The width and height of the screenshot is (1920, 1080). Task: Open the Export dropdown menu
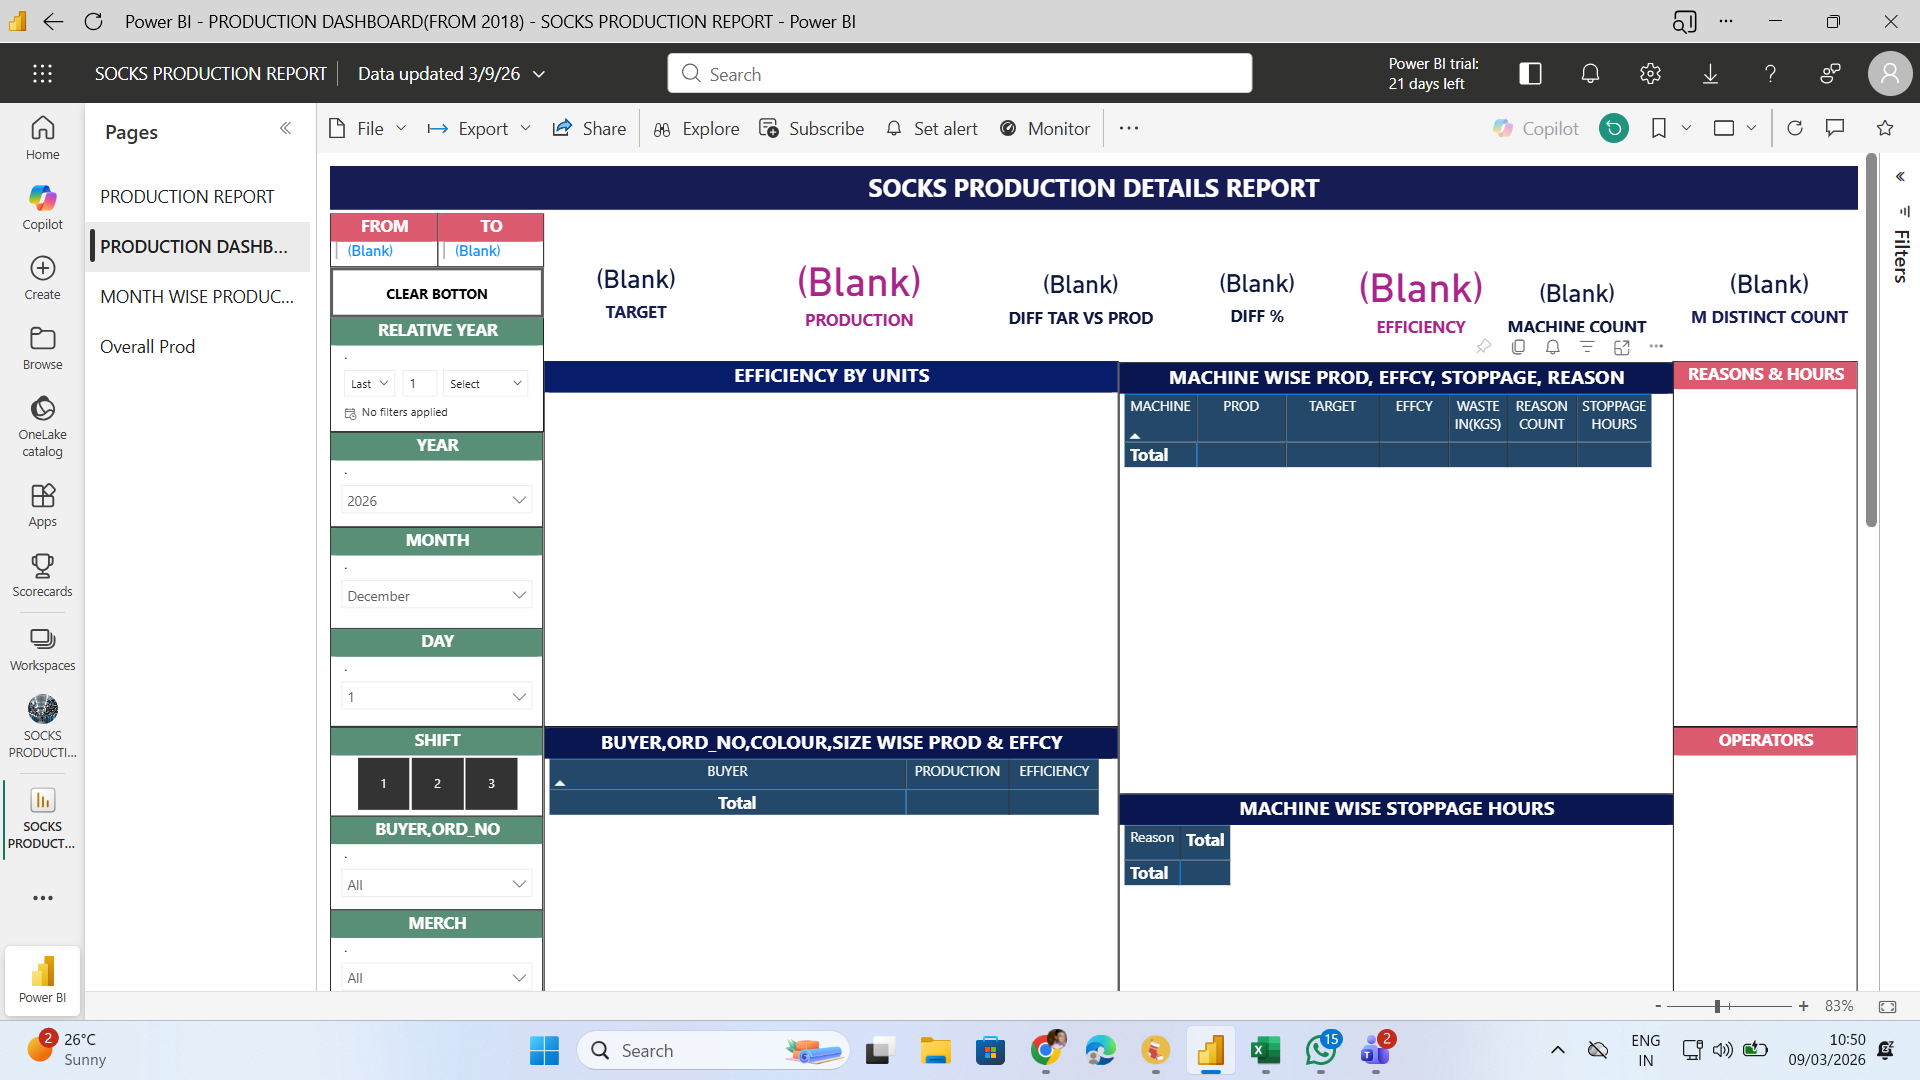[x=479, y=128]
